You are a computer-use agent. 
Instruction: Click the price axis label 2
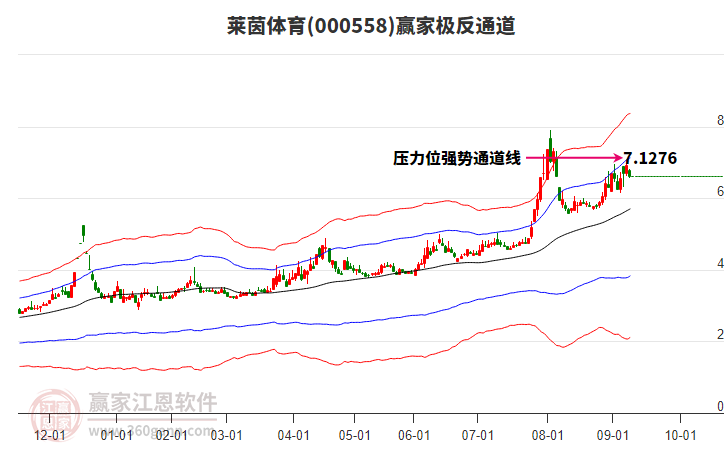(x=720, y=335)
